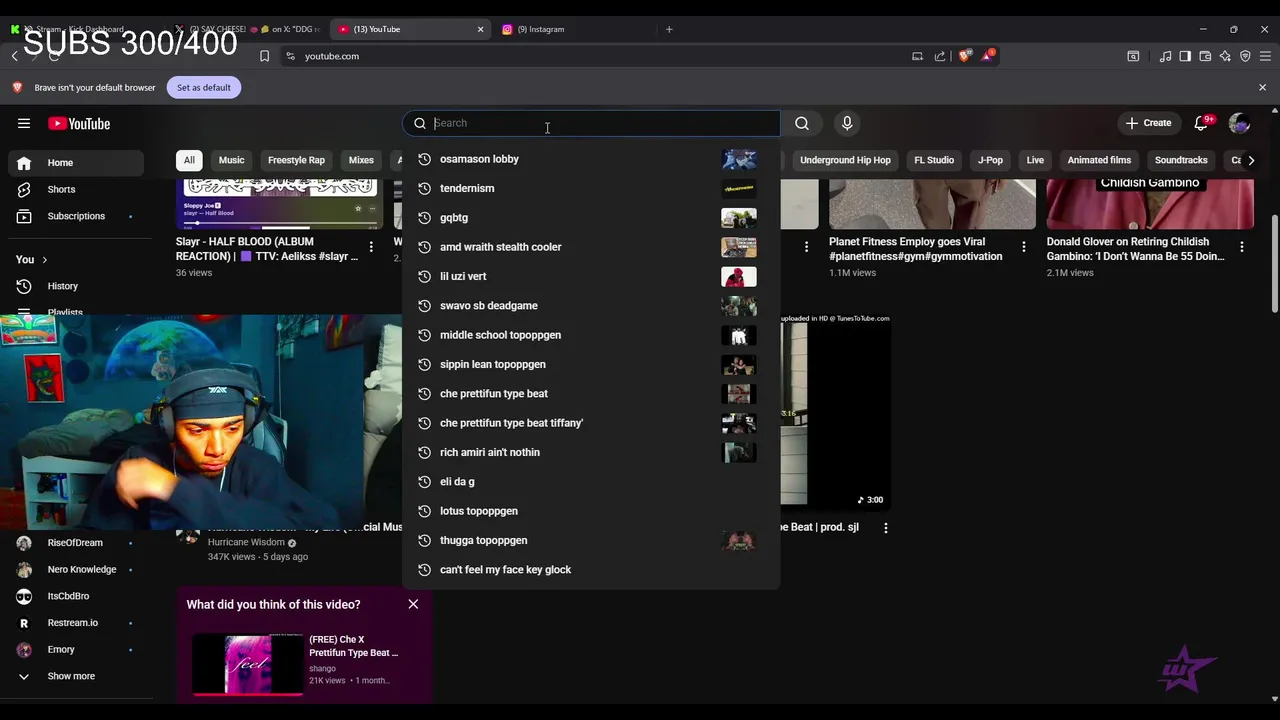
Task: Select the J-Pop filter chip
Action: pyautogui.click(x=990, y=160)
